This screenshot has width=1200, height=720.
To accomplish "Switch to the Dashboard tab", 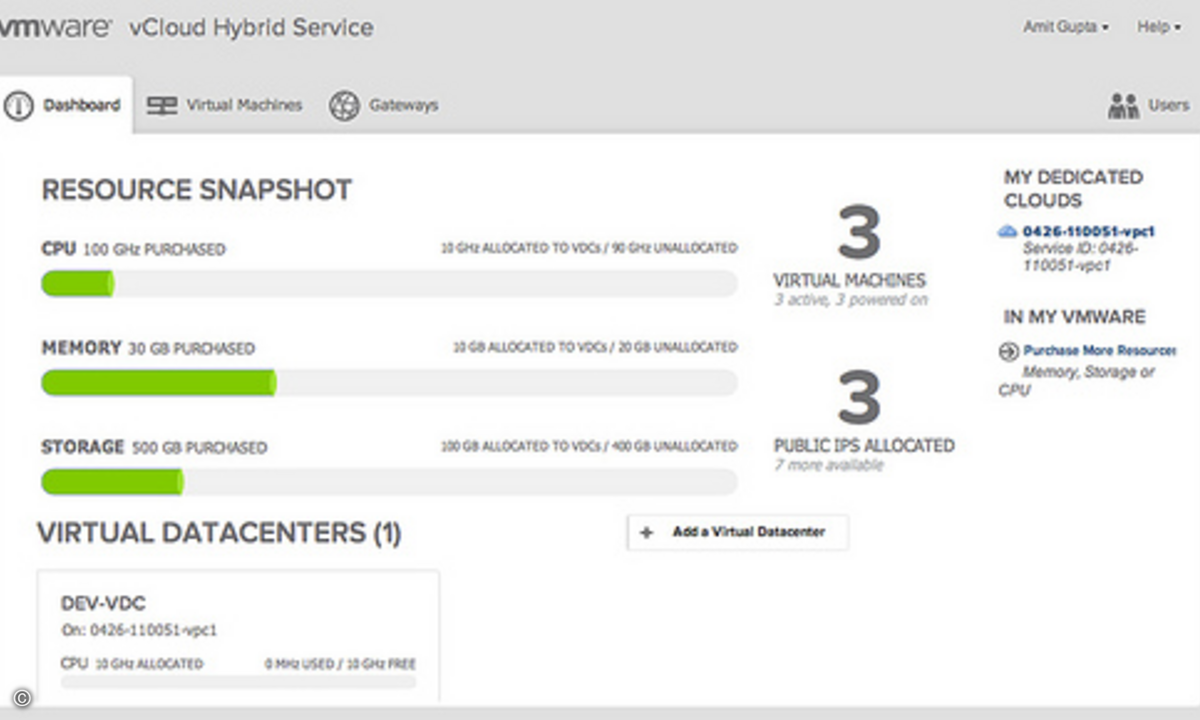I will pos(65,105).
